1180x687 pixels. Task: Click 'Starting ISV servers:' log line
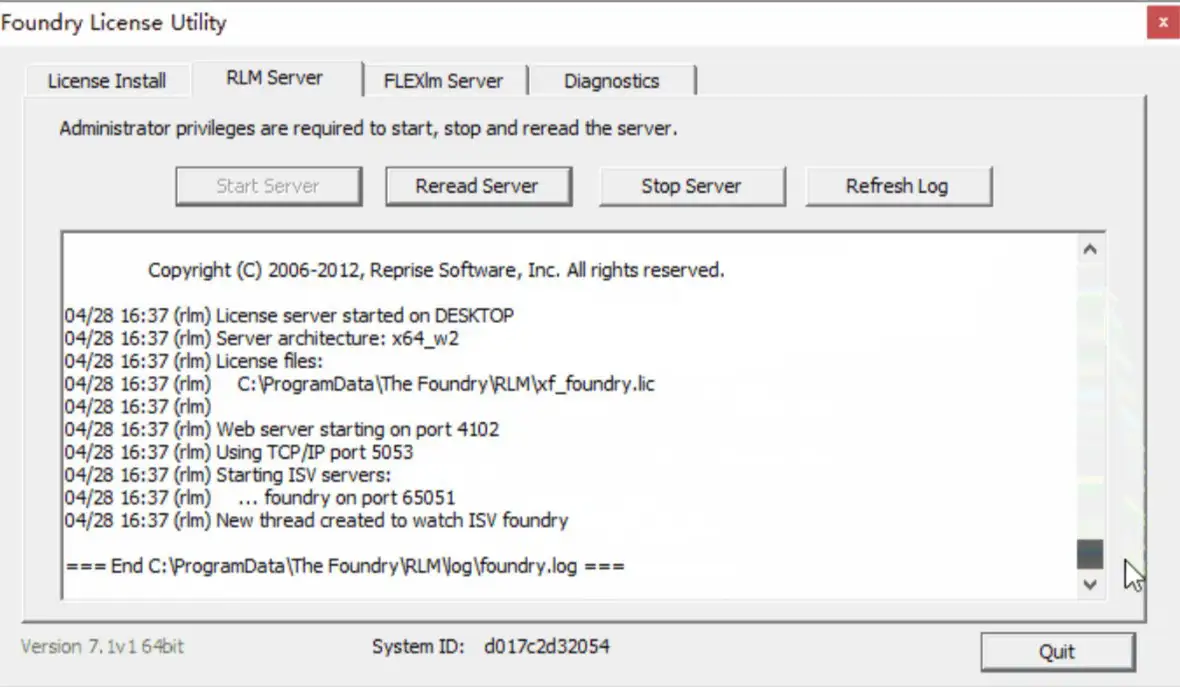click(227, 475)
